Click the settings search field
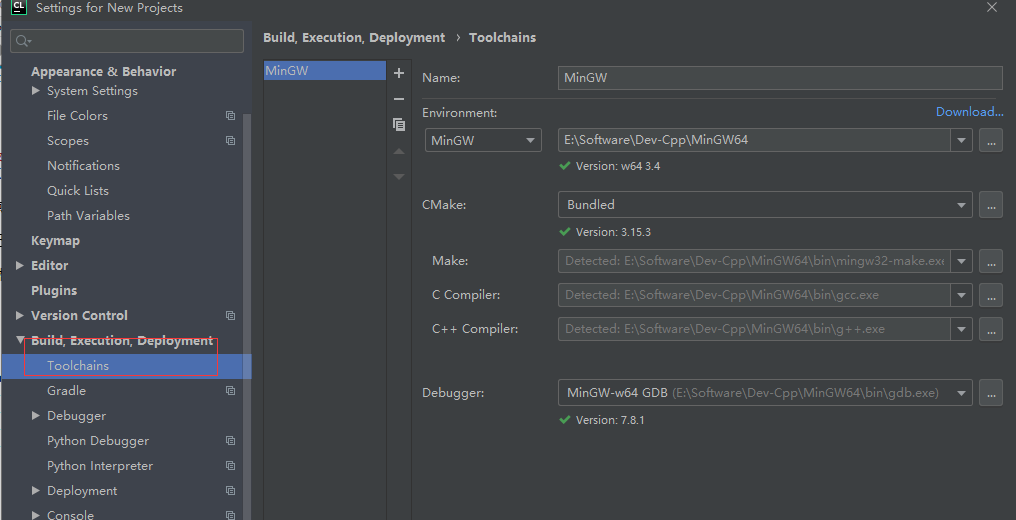 pyautogui.click(x=127, y=41)
